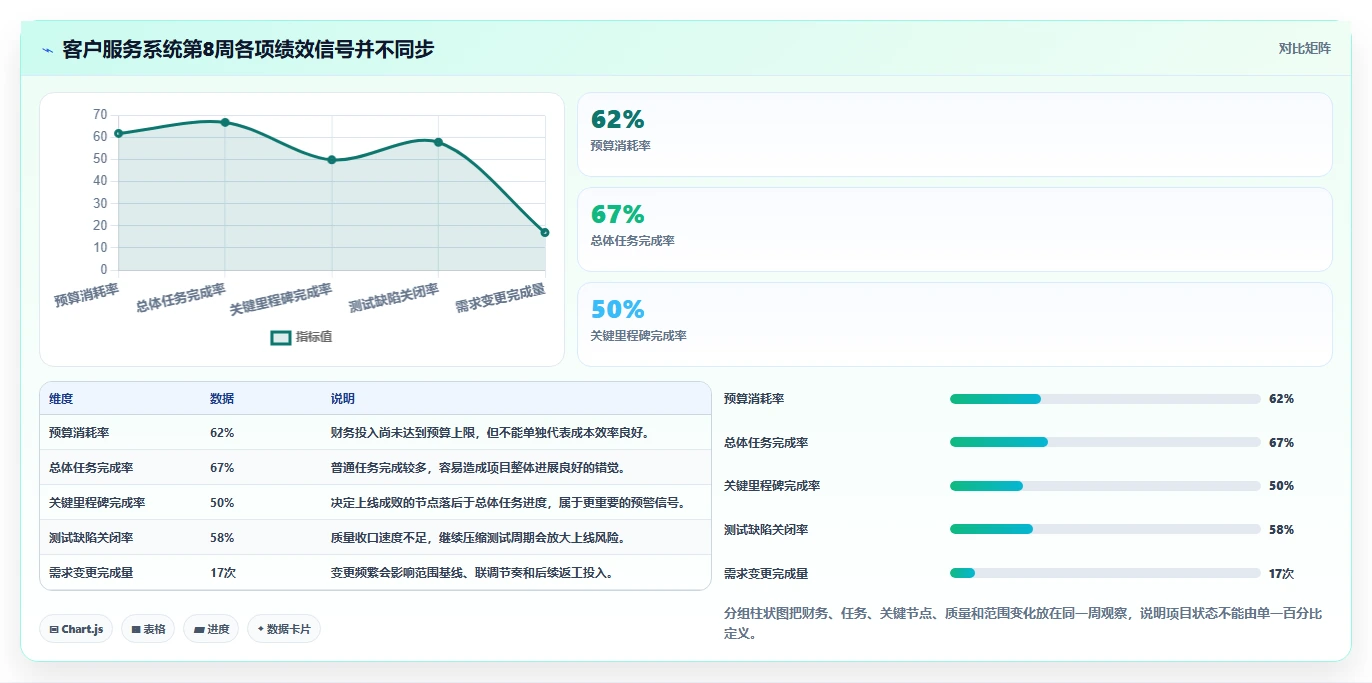Click the 进度 tag chip

point(211,629)
